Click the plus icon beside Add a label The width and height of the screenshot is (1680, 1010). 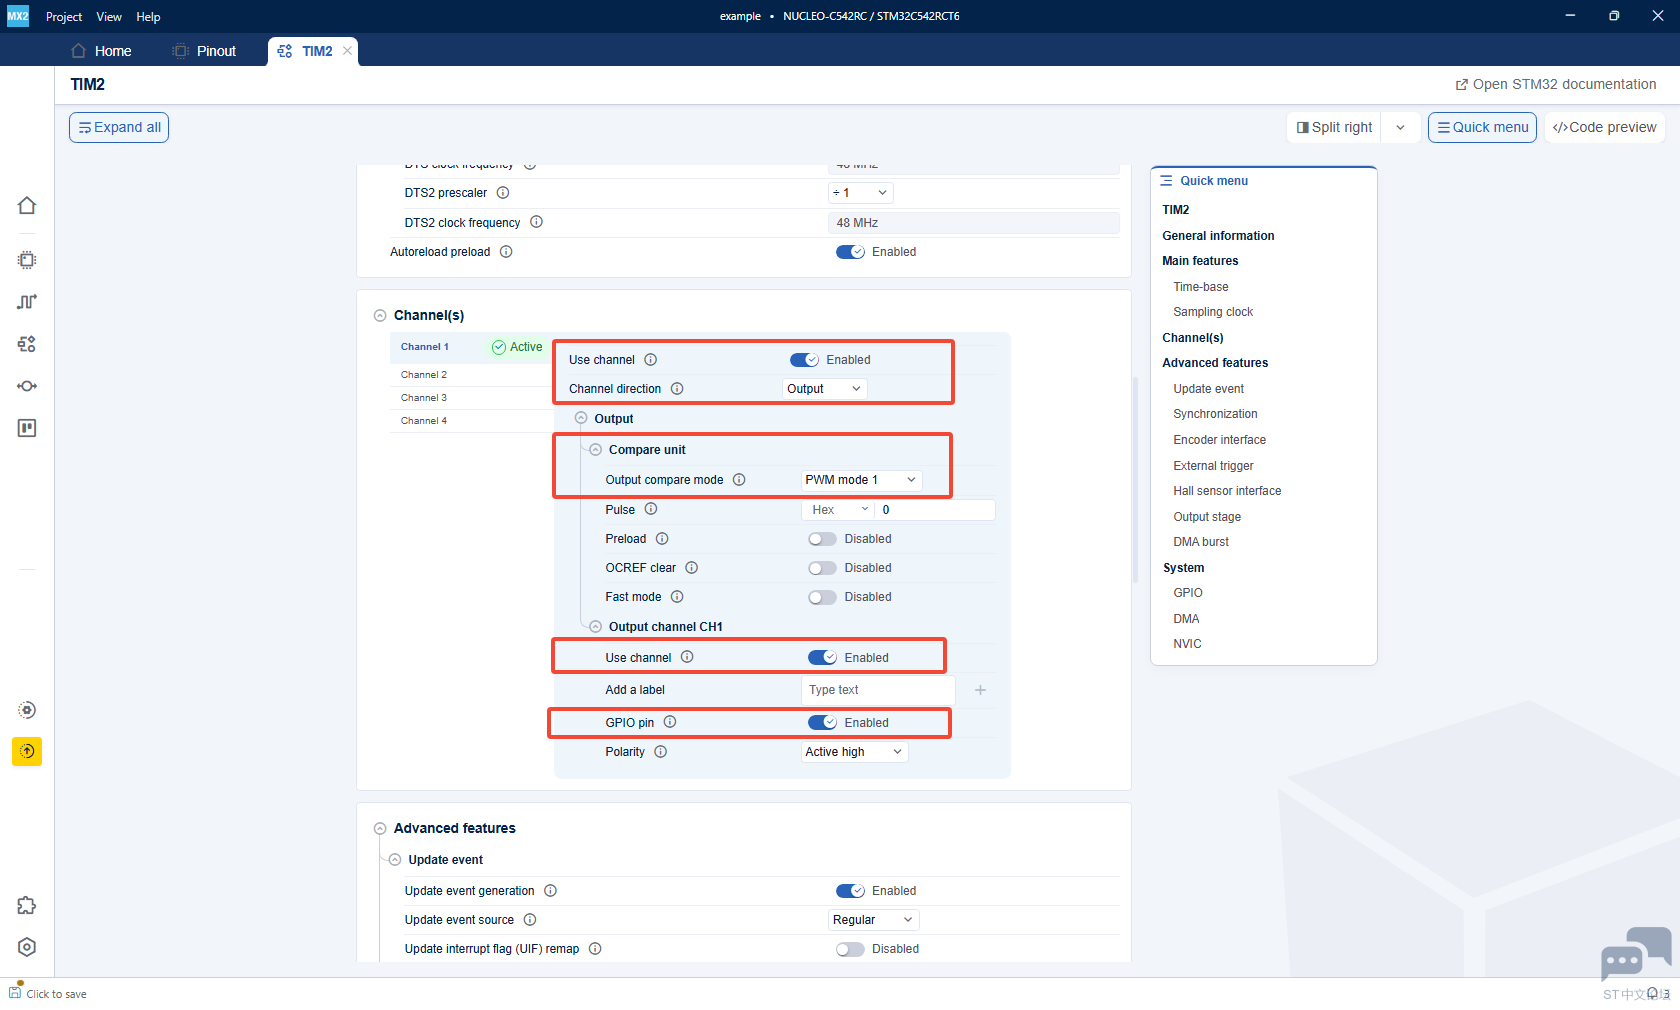coord(980,690)
